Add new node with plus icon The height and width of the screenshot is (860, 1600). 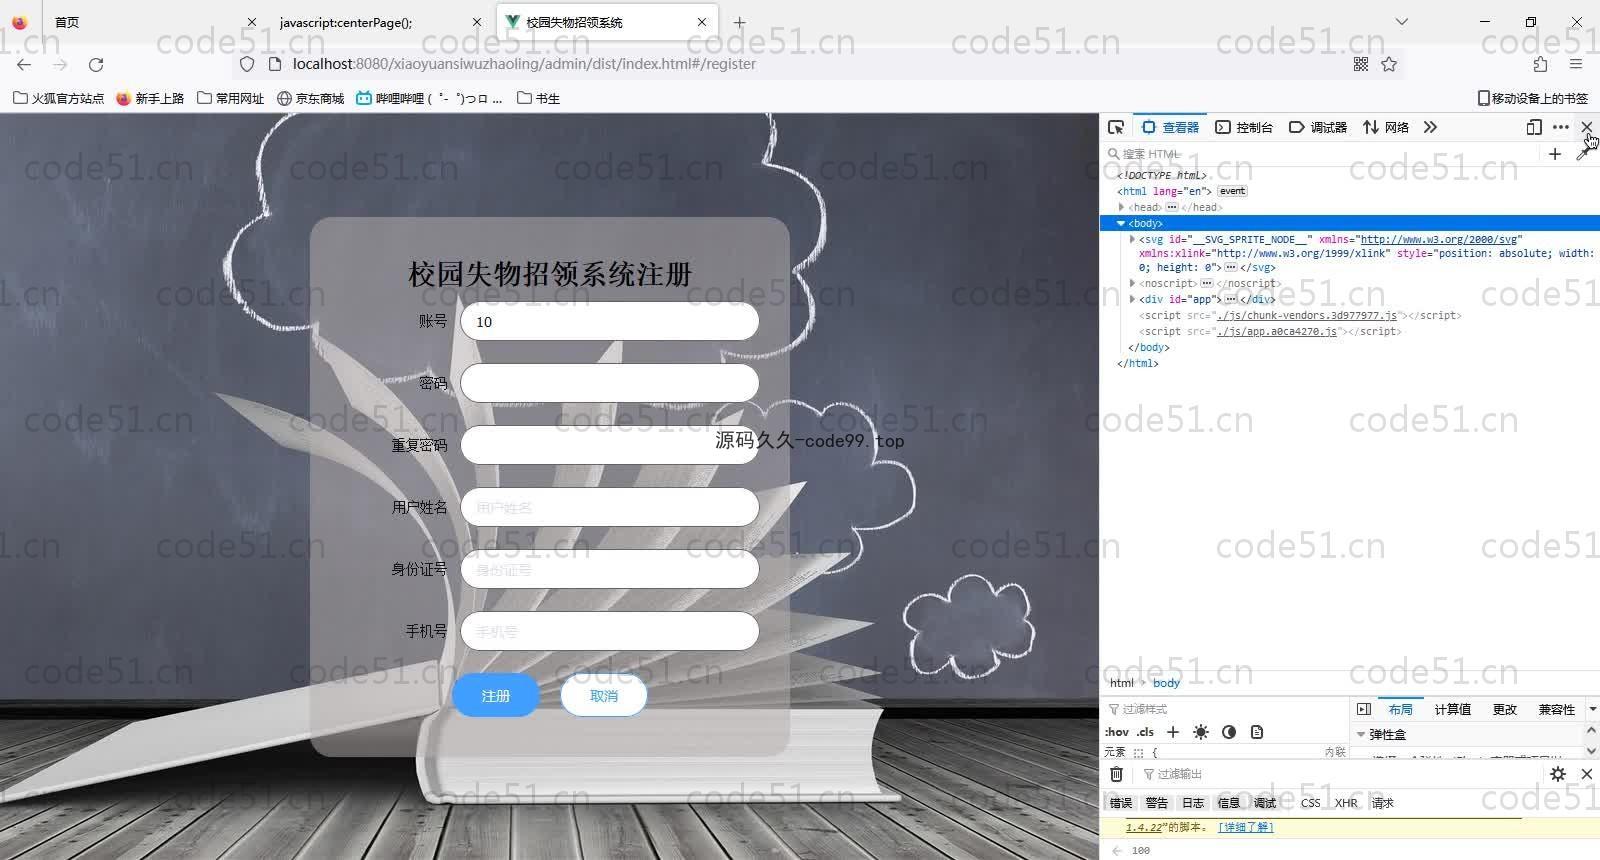pos(1555,154)
